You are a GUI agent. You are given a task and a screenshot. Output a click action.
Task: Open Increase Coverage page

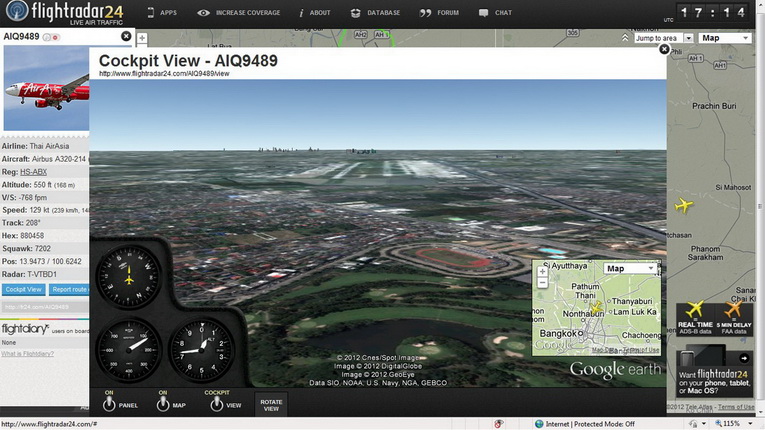pos(239,13)
